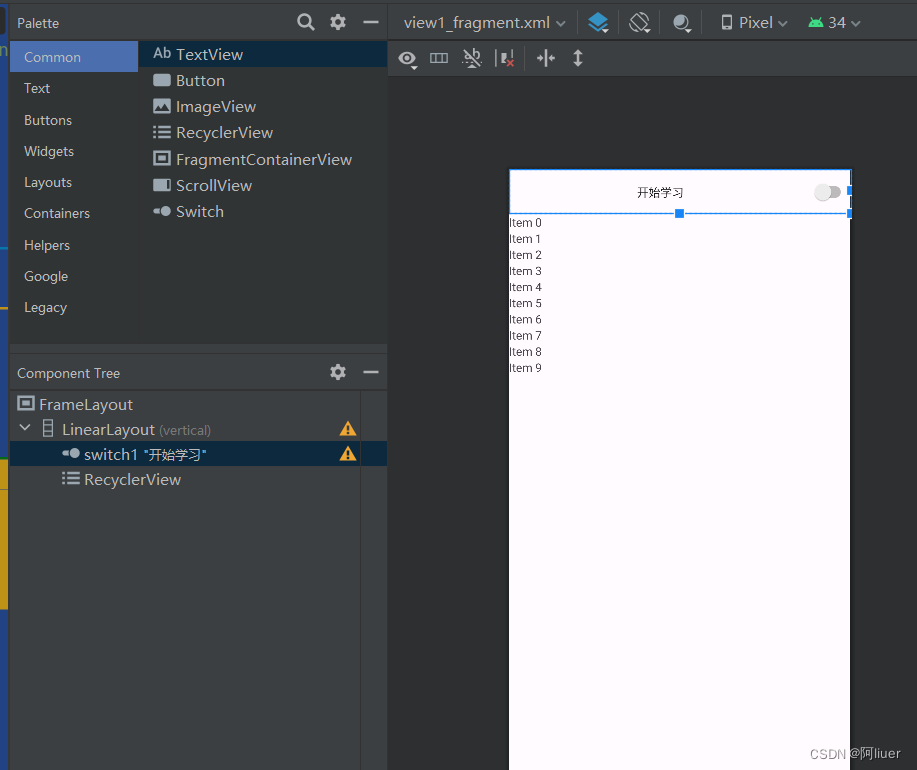Open view1_fragment.xml file dropdown
Image resolution: width=917 pixels, height=770 pixels.
pyautogui.click(x=484, y=23)
